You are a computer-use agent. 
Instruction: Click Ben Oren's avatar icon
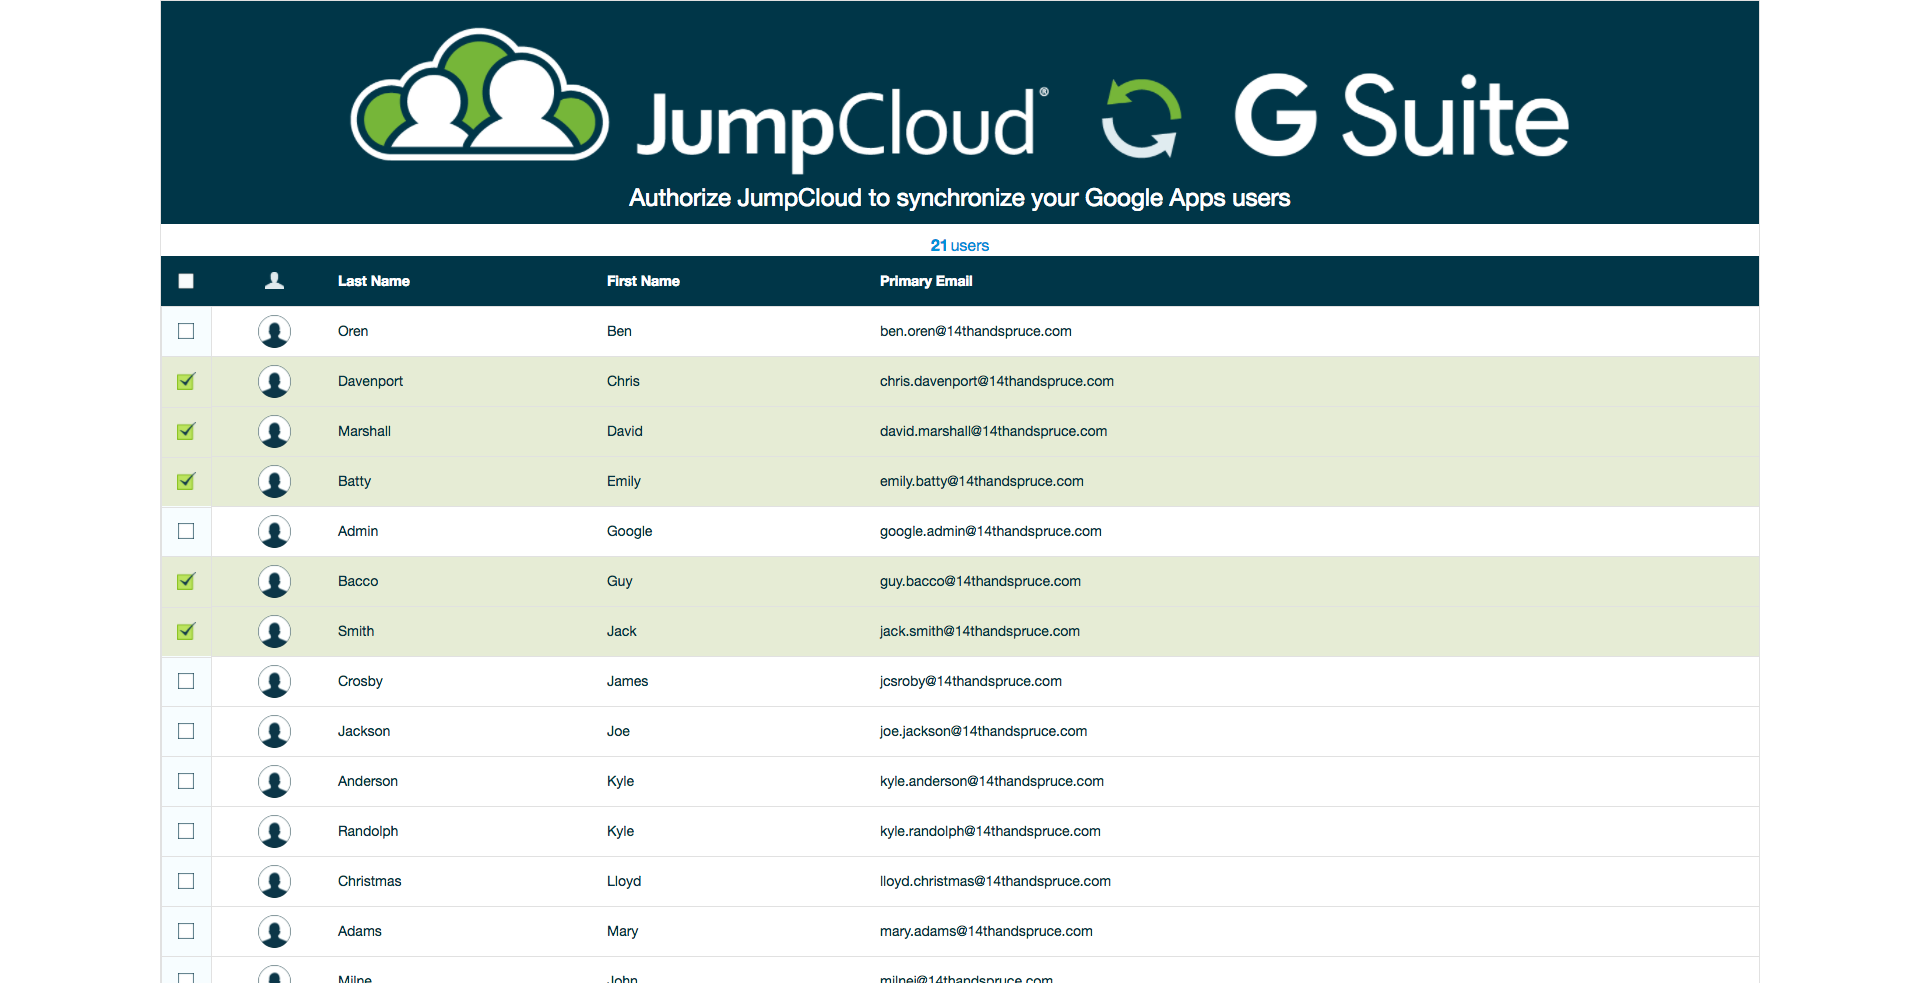[274, 331]
